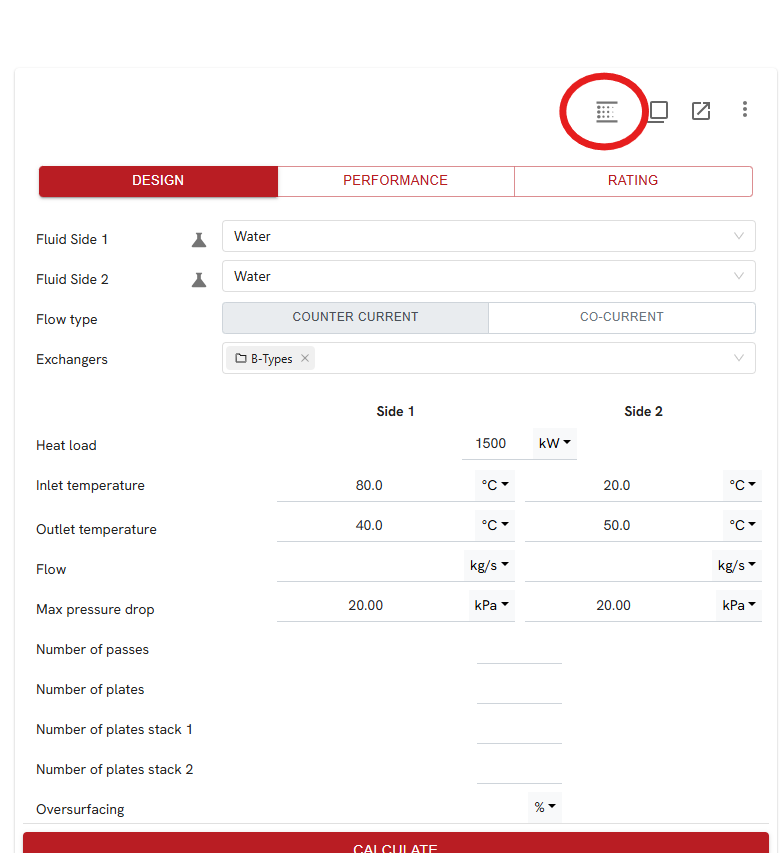The width and height of the screenshot is (783, 853).
Task: Select the Design tab
Action: tap(158, 181)
